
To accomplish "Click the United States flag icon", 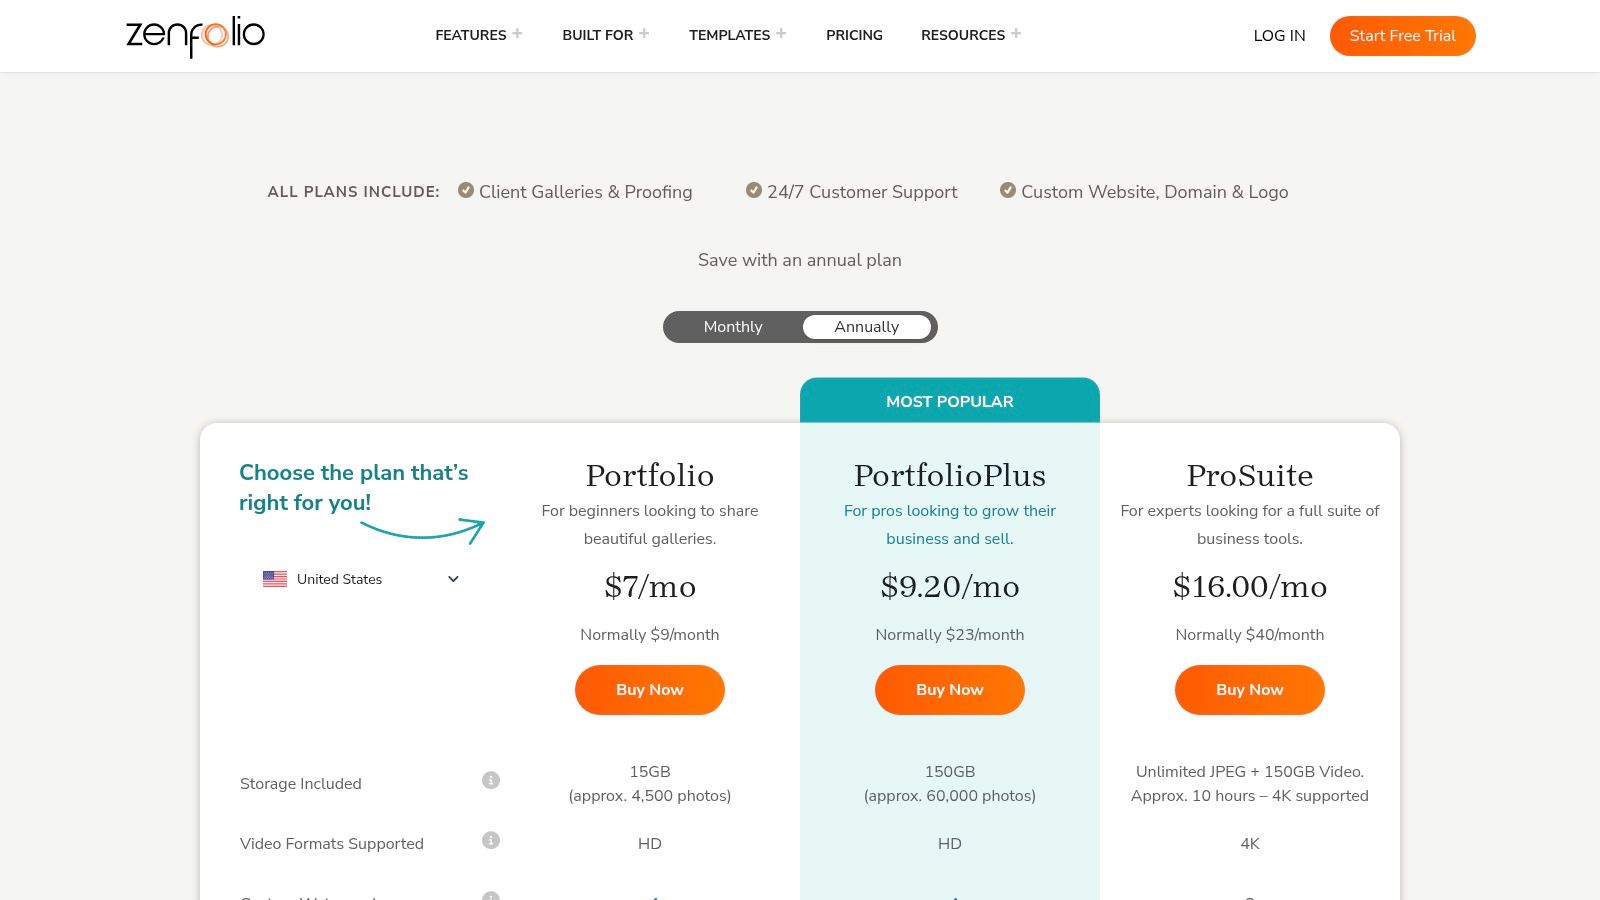I will pos(274,578).
